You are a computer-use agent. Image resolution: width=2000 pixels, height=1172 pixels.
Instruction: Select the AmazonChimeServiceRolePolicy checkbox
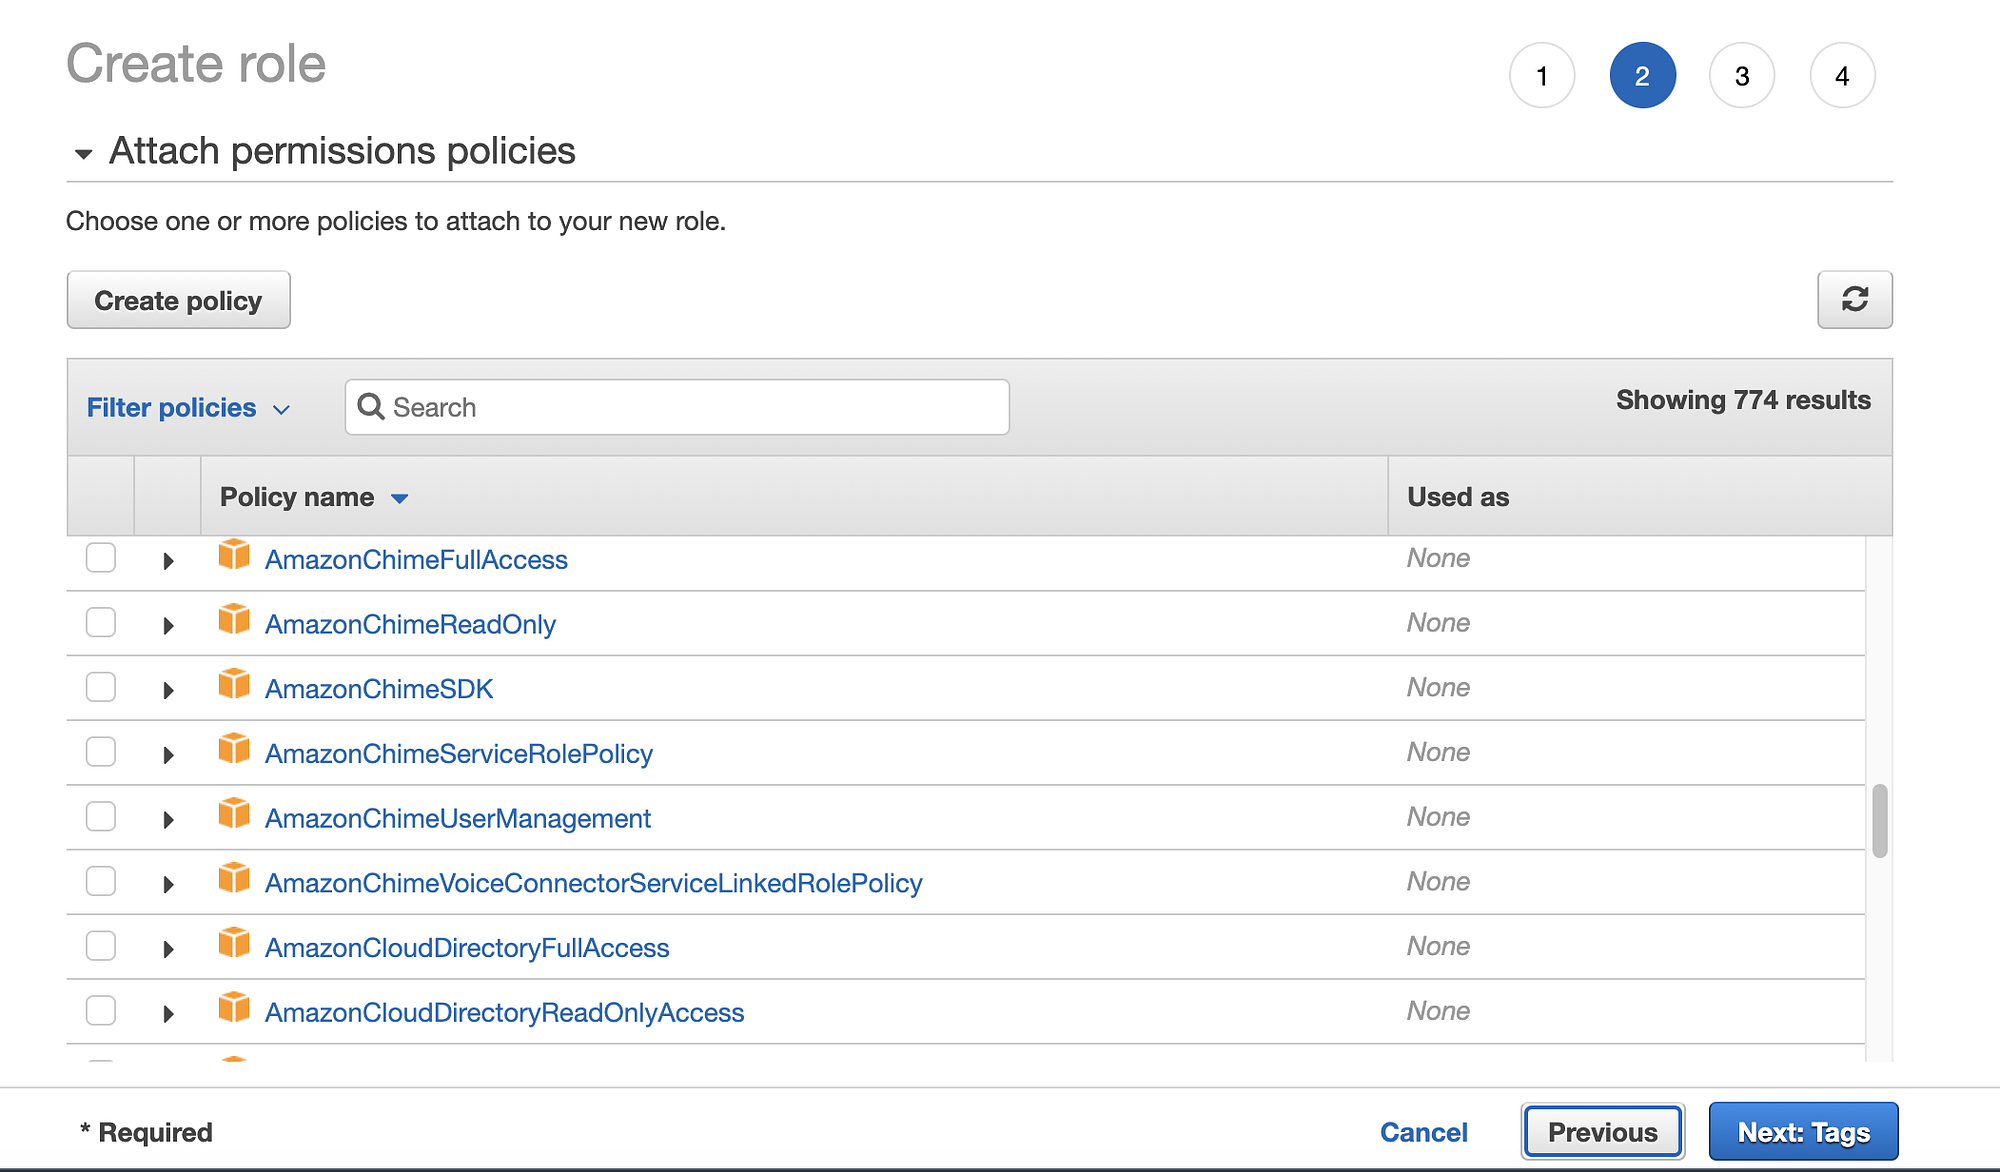101,751
